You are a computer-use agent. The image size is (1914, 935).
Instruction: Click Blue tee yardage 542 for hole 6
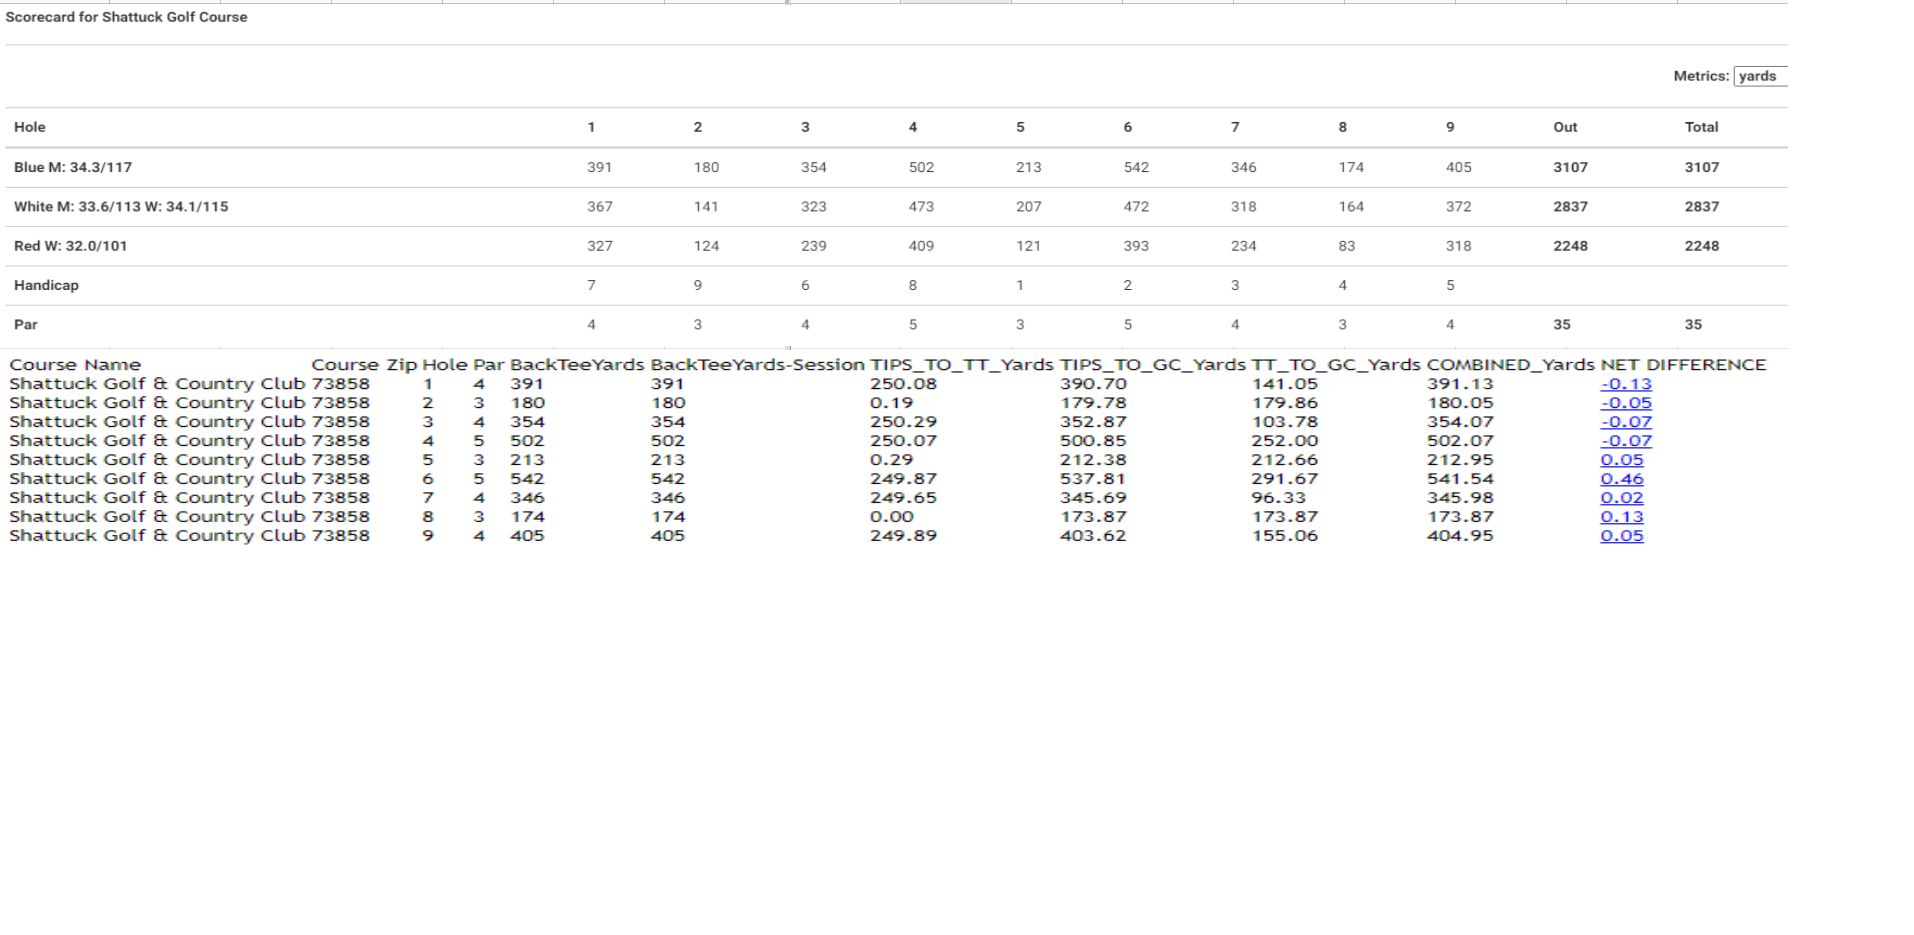tap(1136, 167)
